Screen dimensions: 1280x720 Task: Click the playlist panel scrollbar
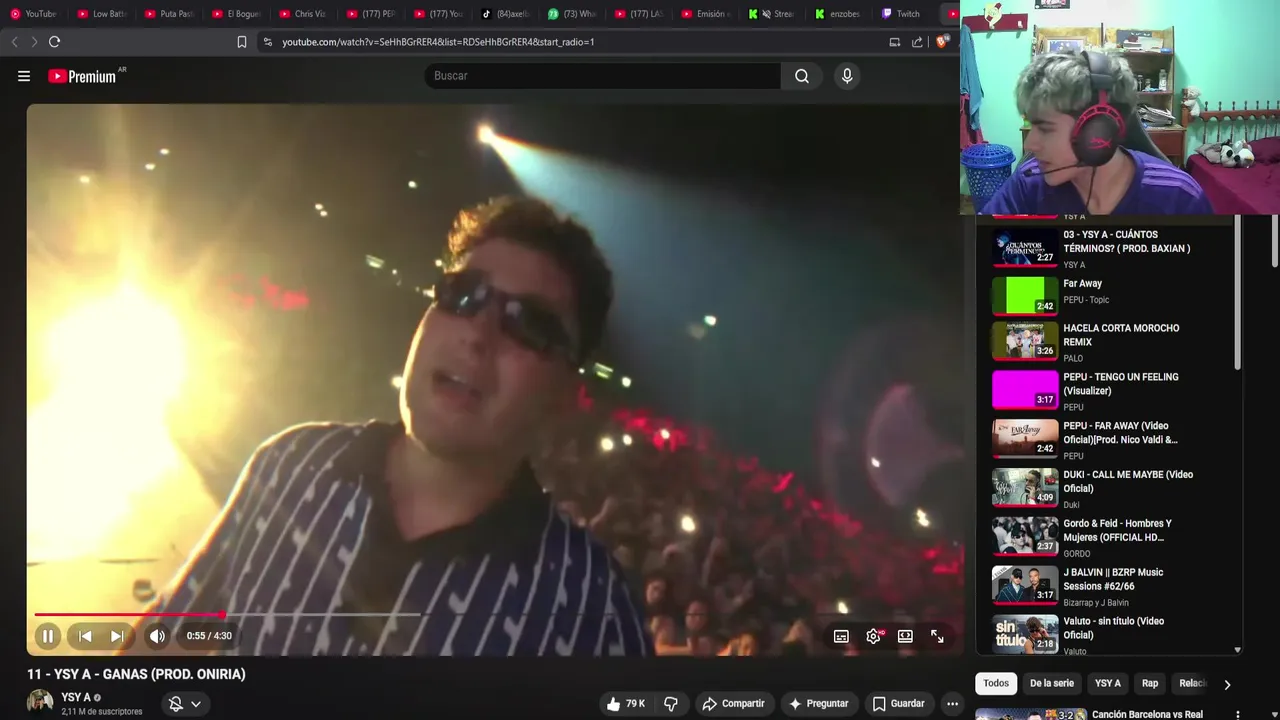coord(1238,292)
